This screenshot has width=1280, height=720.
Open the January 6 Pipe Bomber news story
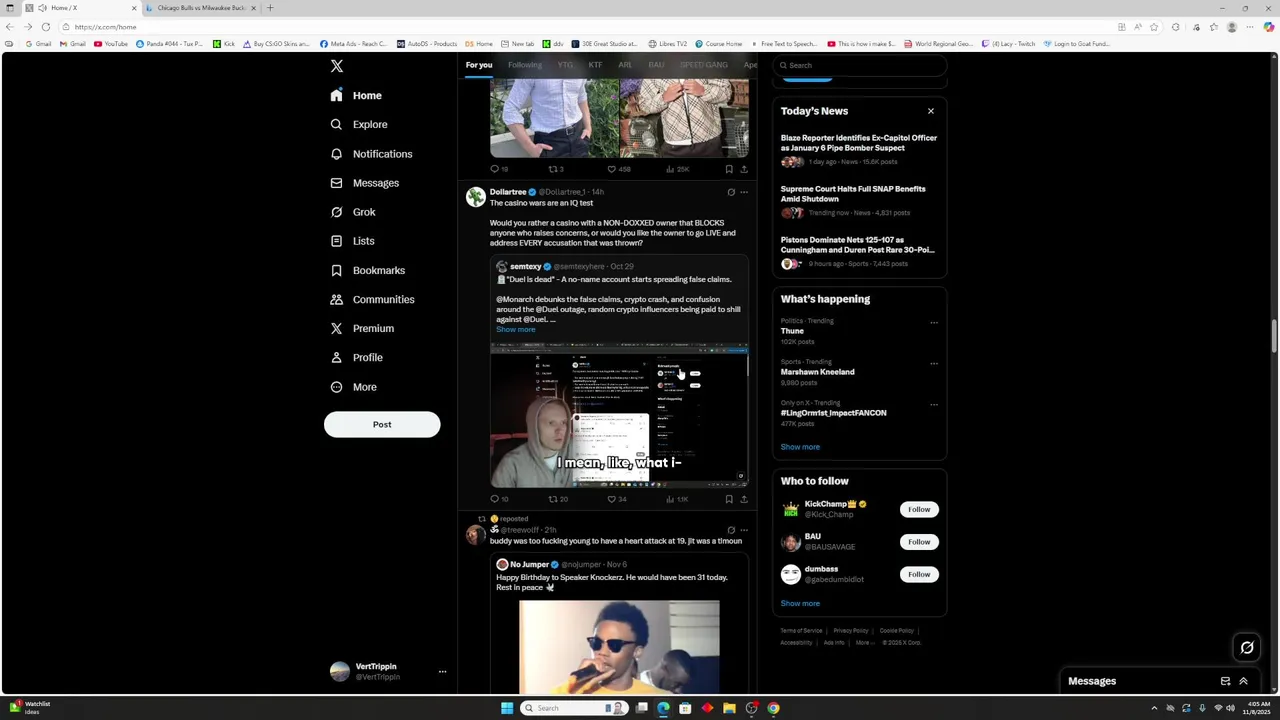[859, 149]
